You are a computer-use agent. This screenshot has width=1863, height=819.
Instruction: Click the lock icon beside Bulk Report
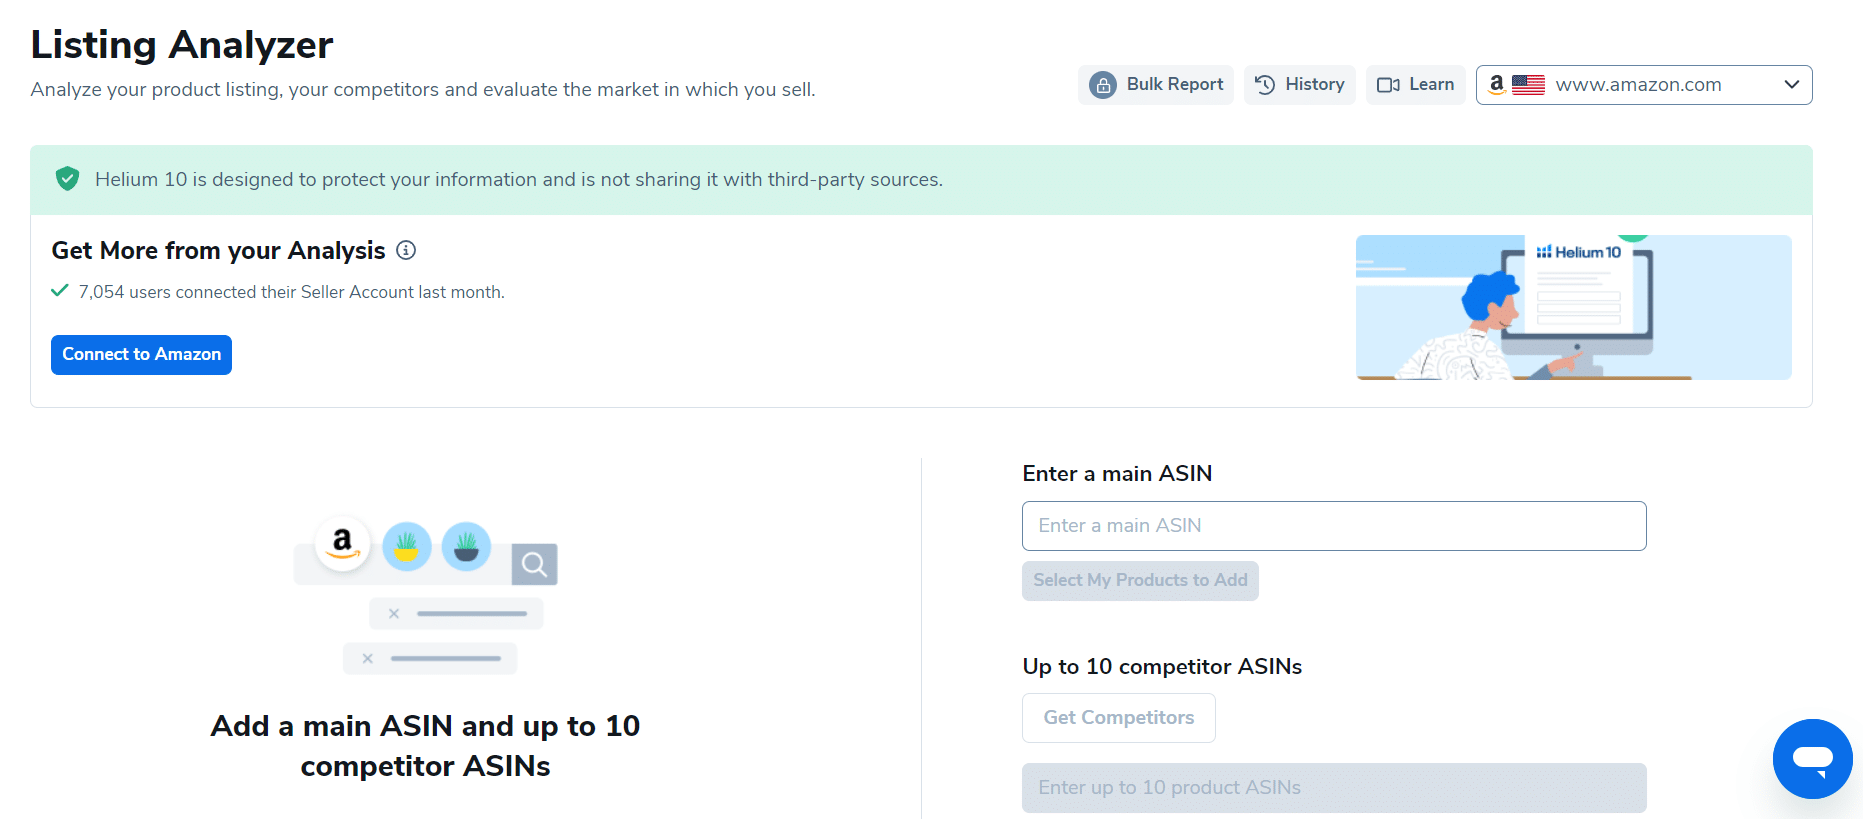[1102, 85]
